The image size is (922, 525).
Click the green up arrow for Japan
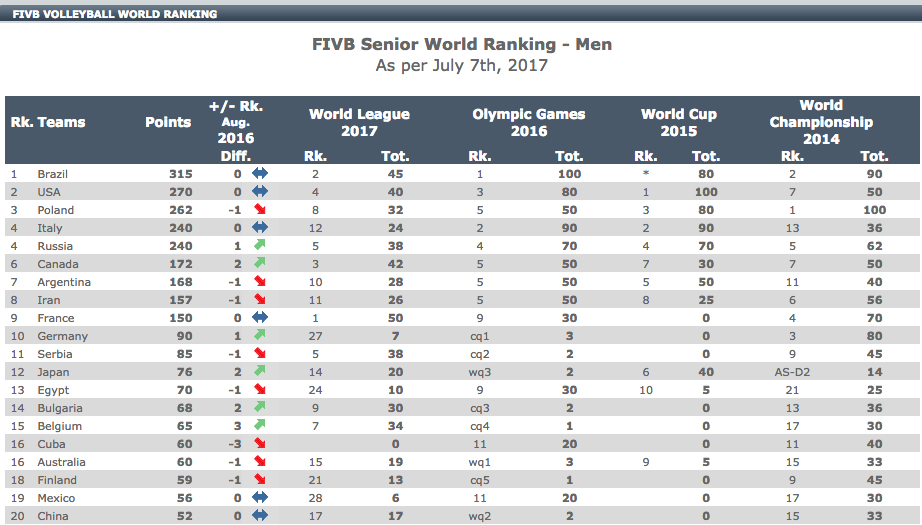click(x=260, y=372)
